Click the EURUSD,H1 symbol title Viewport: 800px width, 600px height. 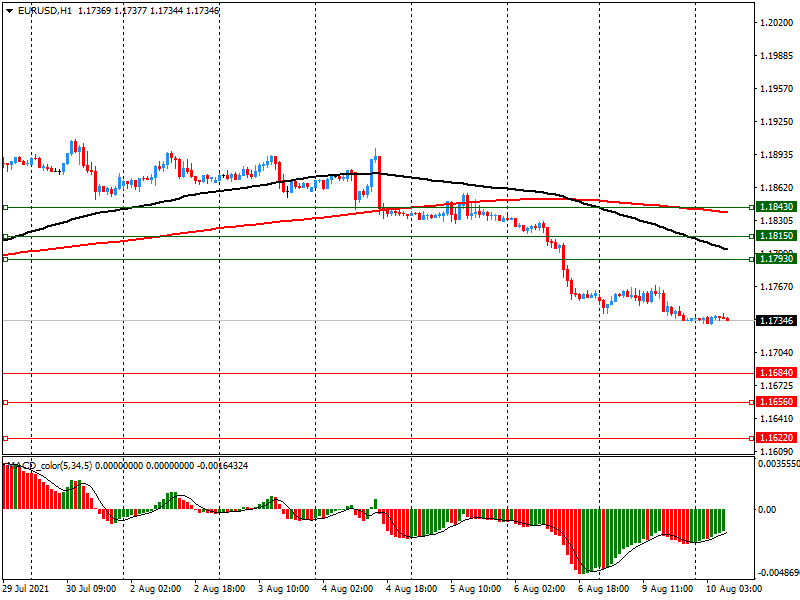point(45,11)
